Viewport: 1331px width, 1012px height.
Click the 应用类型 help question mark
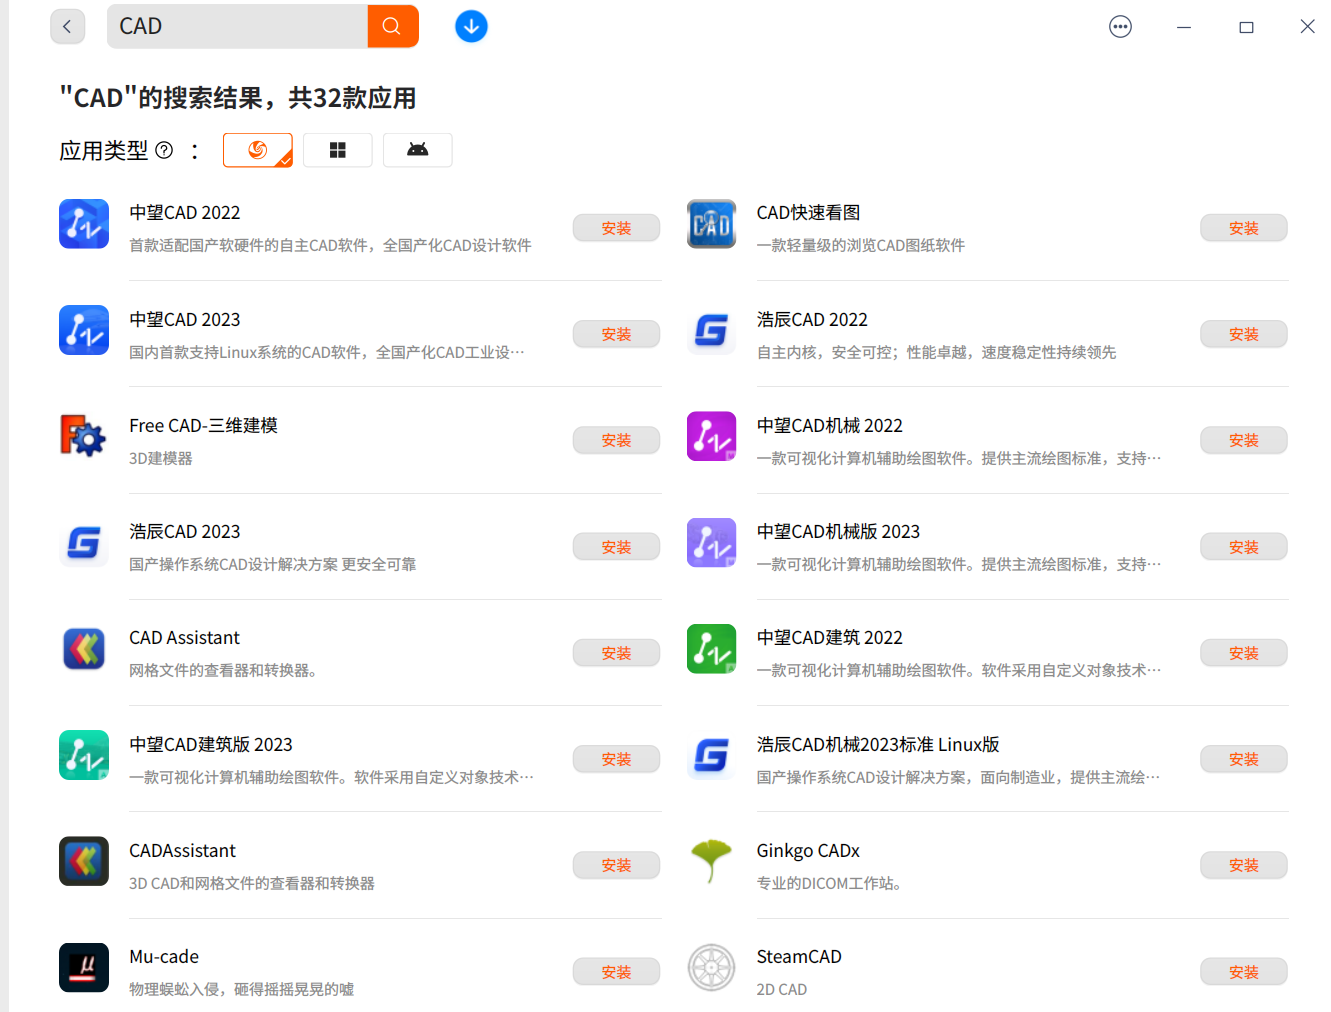coord(164,149)
